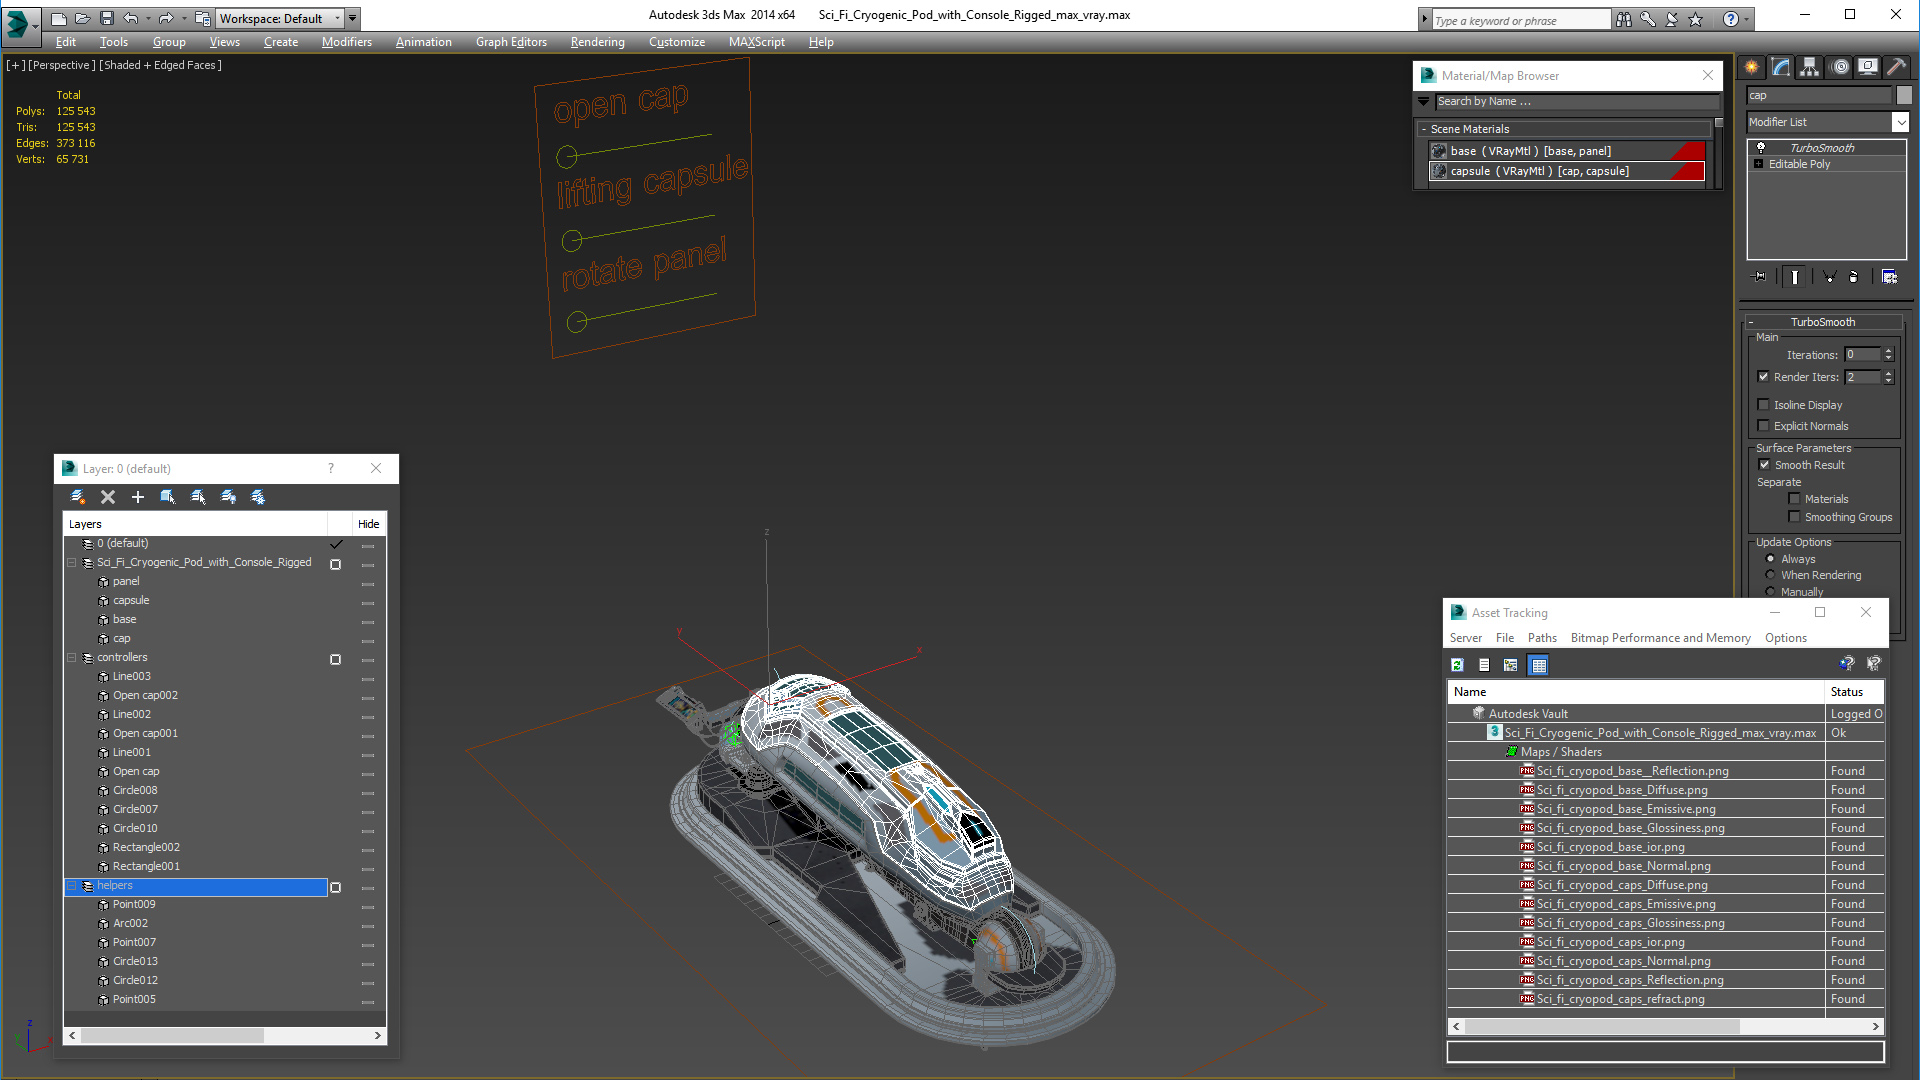This screenshot has width=1920, height=1080.
Task: Toggle Show End Result icon below stack
Action: click(1795, 277)
